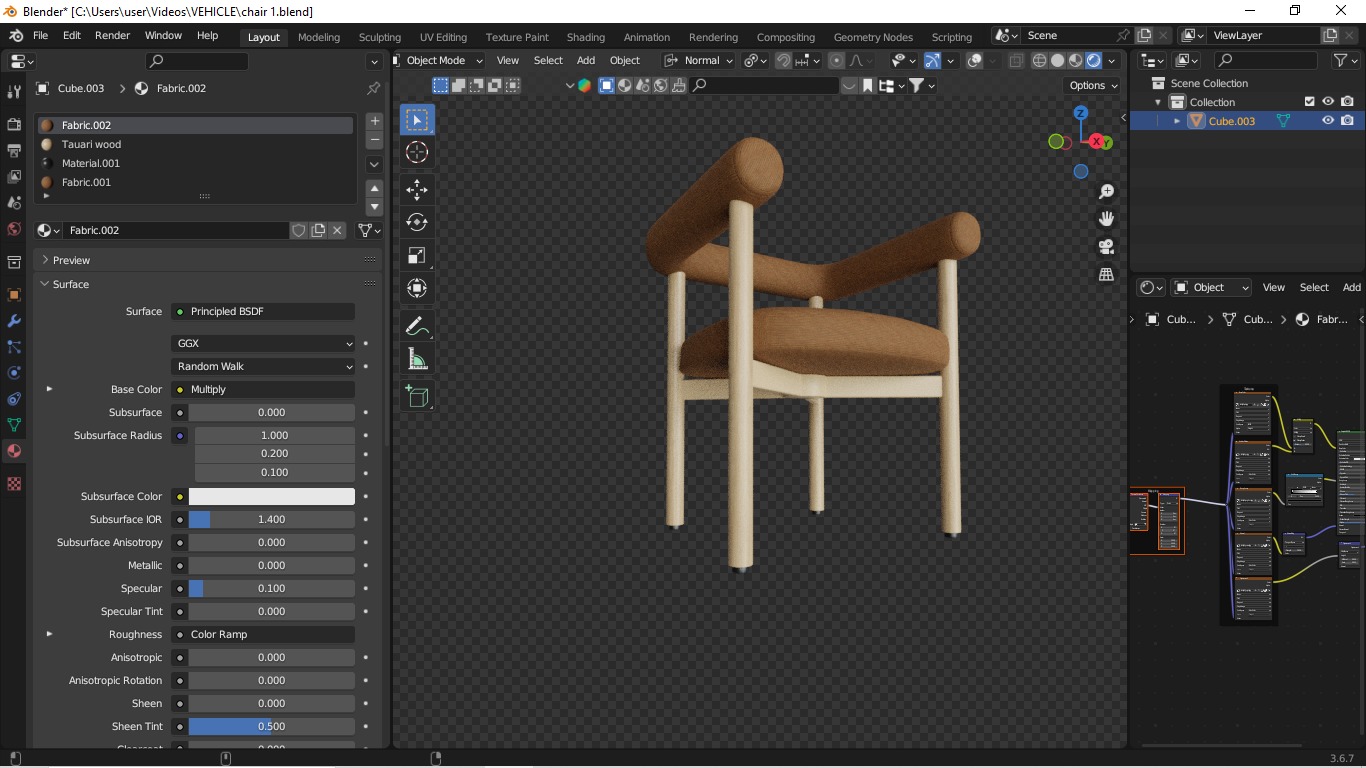Open the Tool properties tab
The width and height of the screenshot is (1366, 768).
[14, 92]
